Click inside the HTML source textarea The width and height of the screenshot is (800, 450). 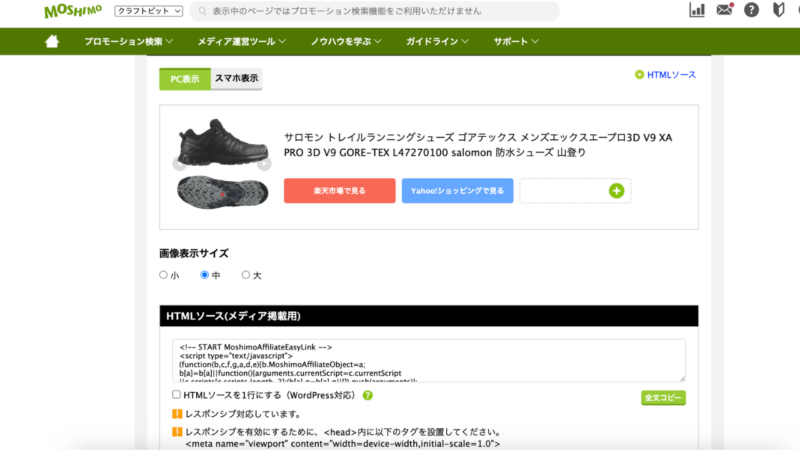pos(429,361)
